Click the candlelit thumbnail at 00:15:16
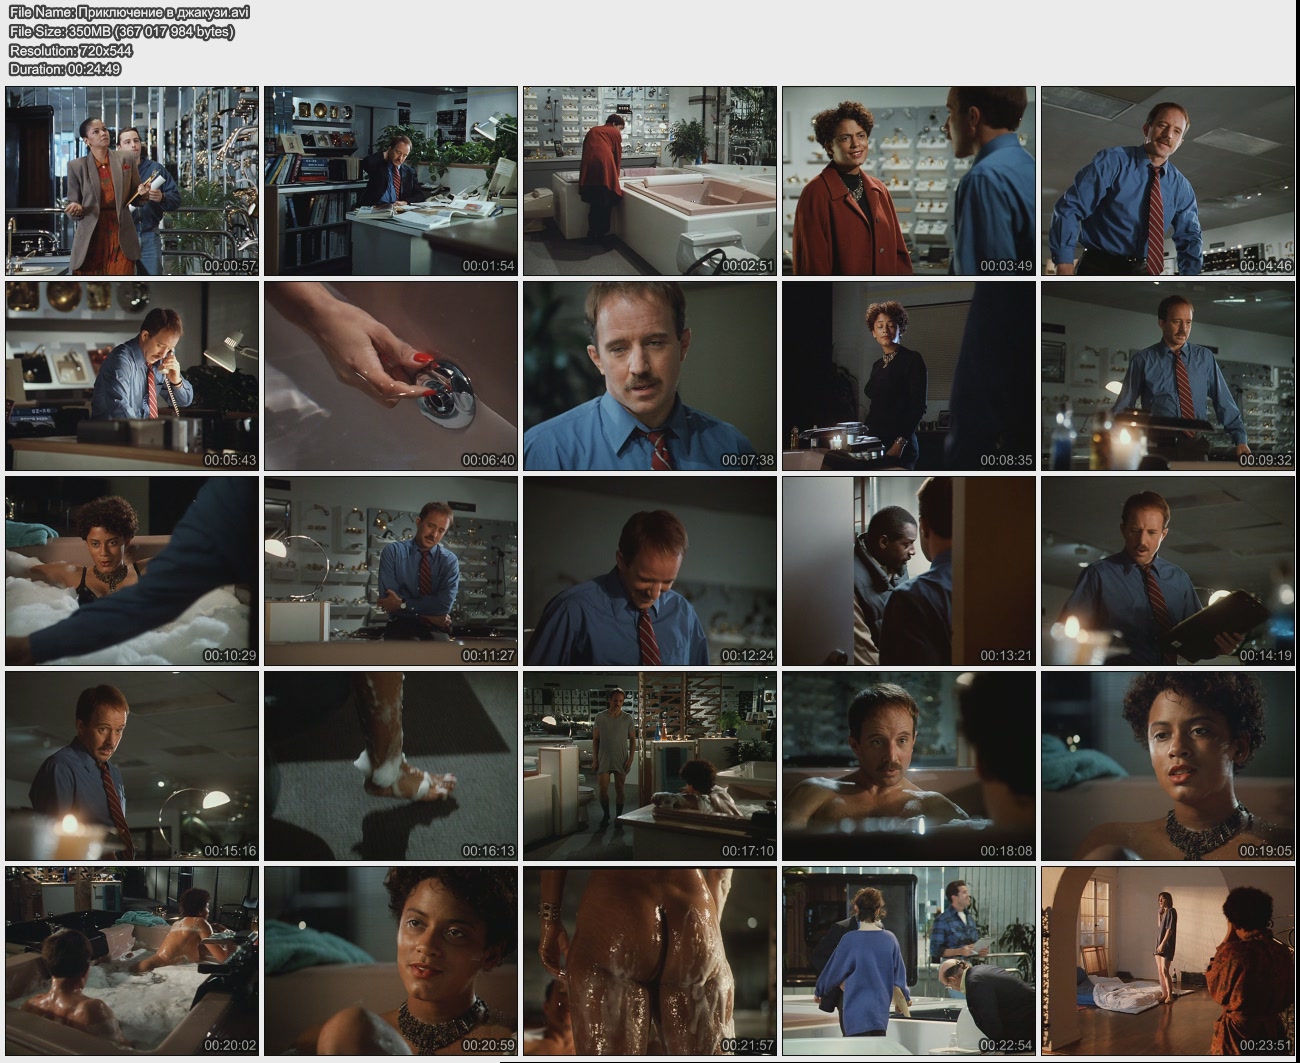Screen dimensions: 1300x1063 (132, 766)
